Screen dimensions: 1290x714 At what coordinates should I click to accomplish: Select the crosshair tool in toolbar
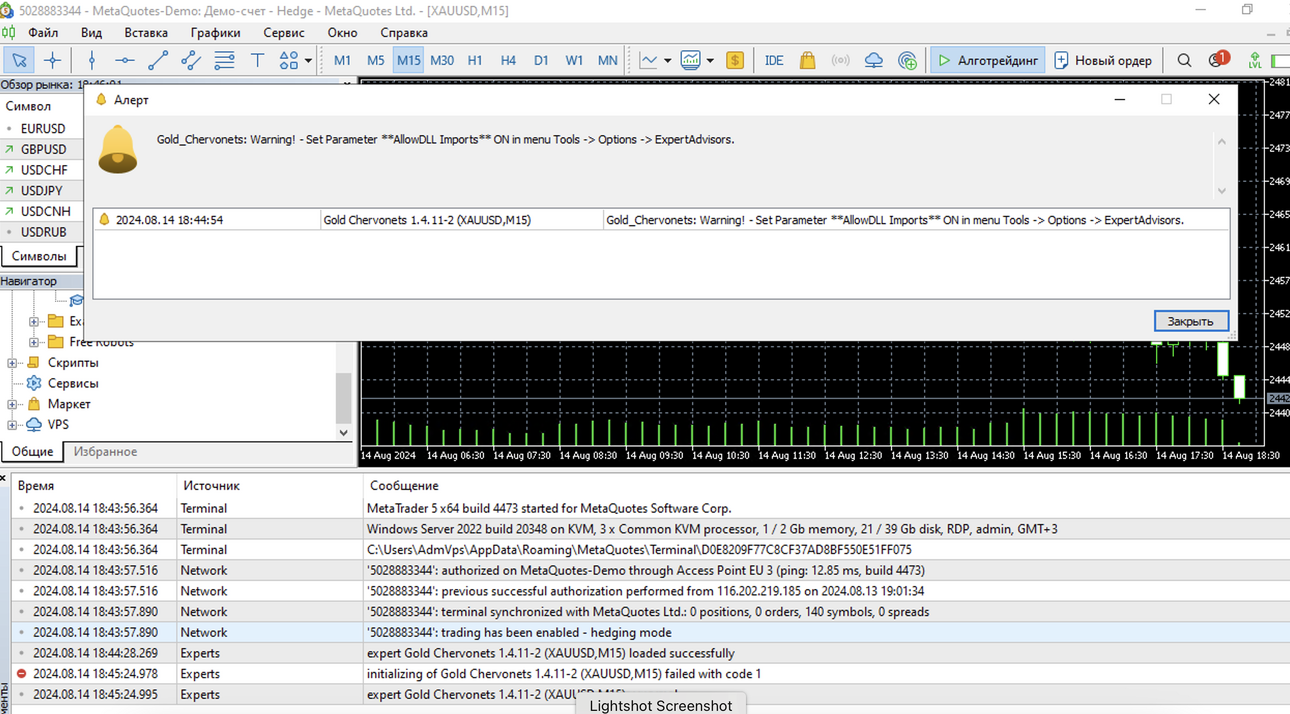click(x=53, y=60)
